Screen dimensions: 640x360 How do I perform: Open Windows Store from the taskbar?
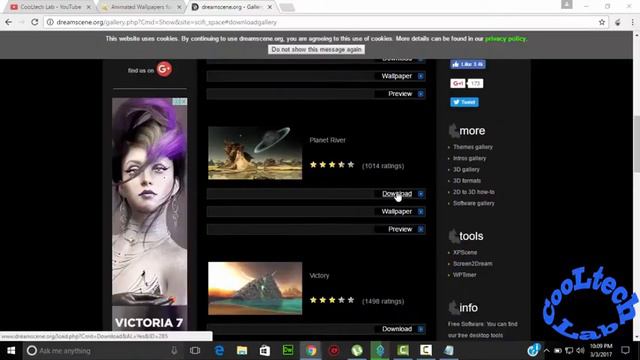coord(265,351)
